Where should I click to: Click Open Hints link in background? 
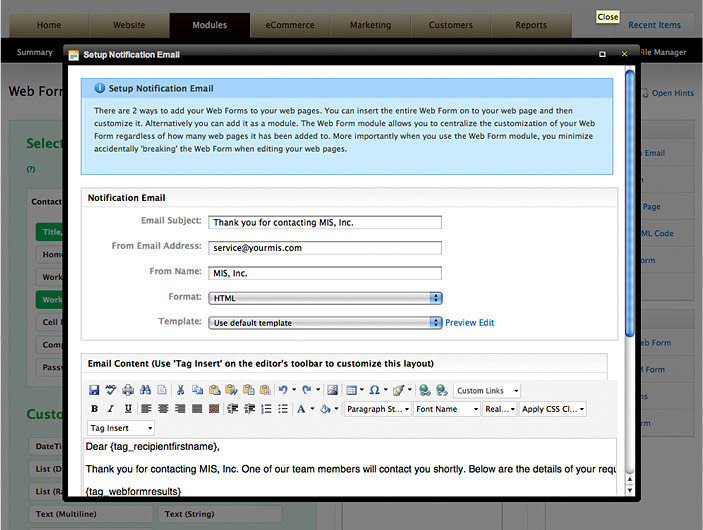click(x=673, y=93)
